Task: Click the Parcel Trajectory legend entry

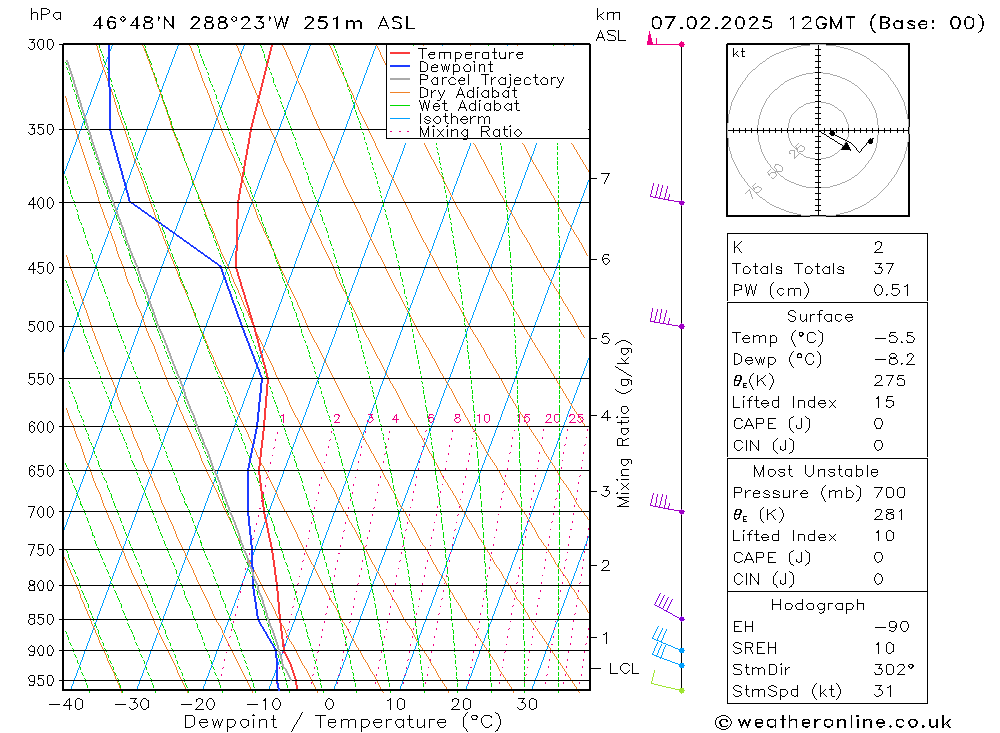Action: tap(477, 80)
